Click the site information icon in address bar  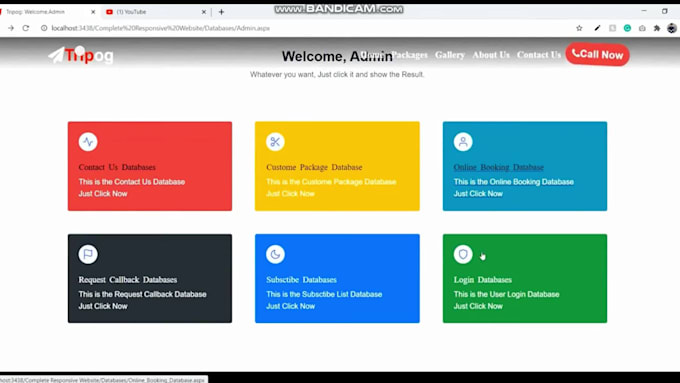(44, 28)
